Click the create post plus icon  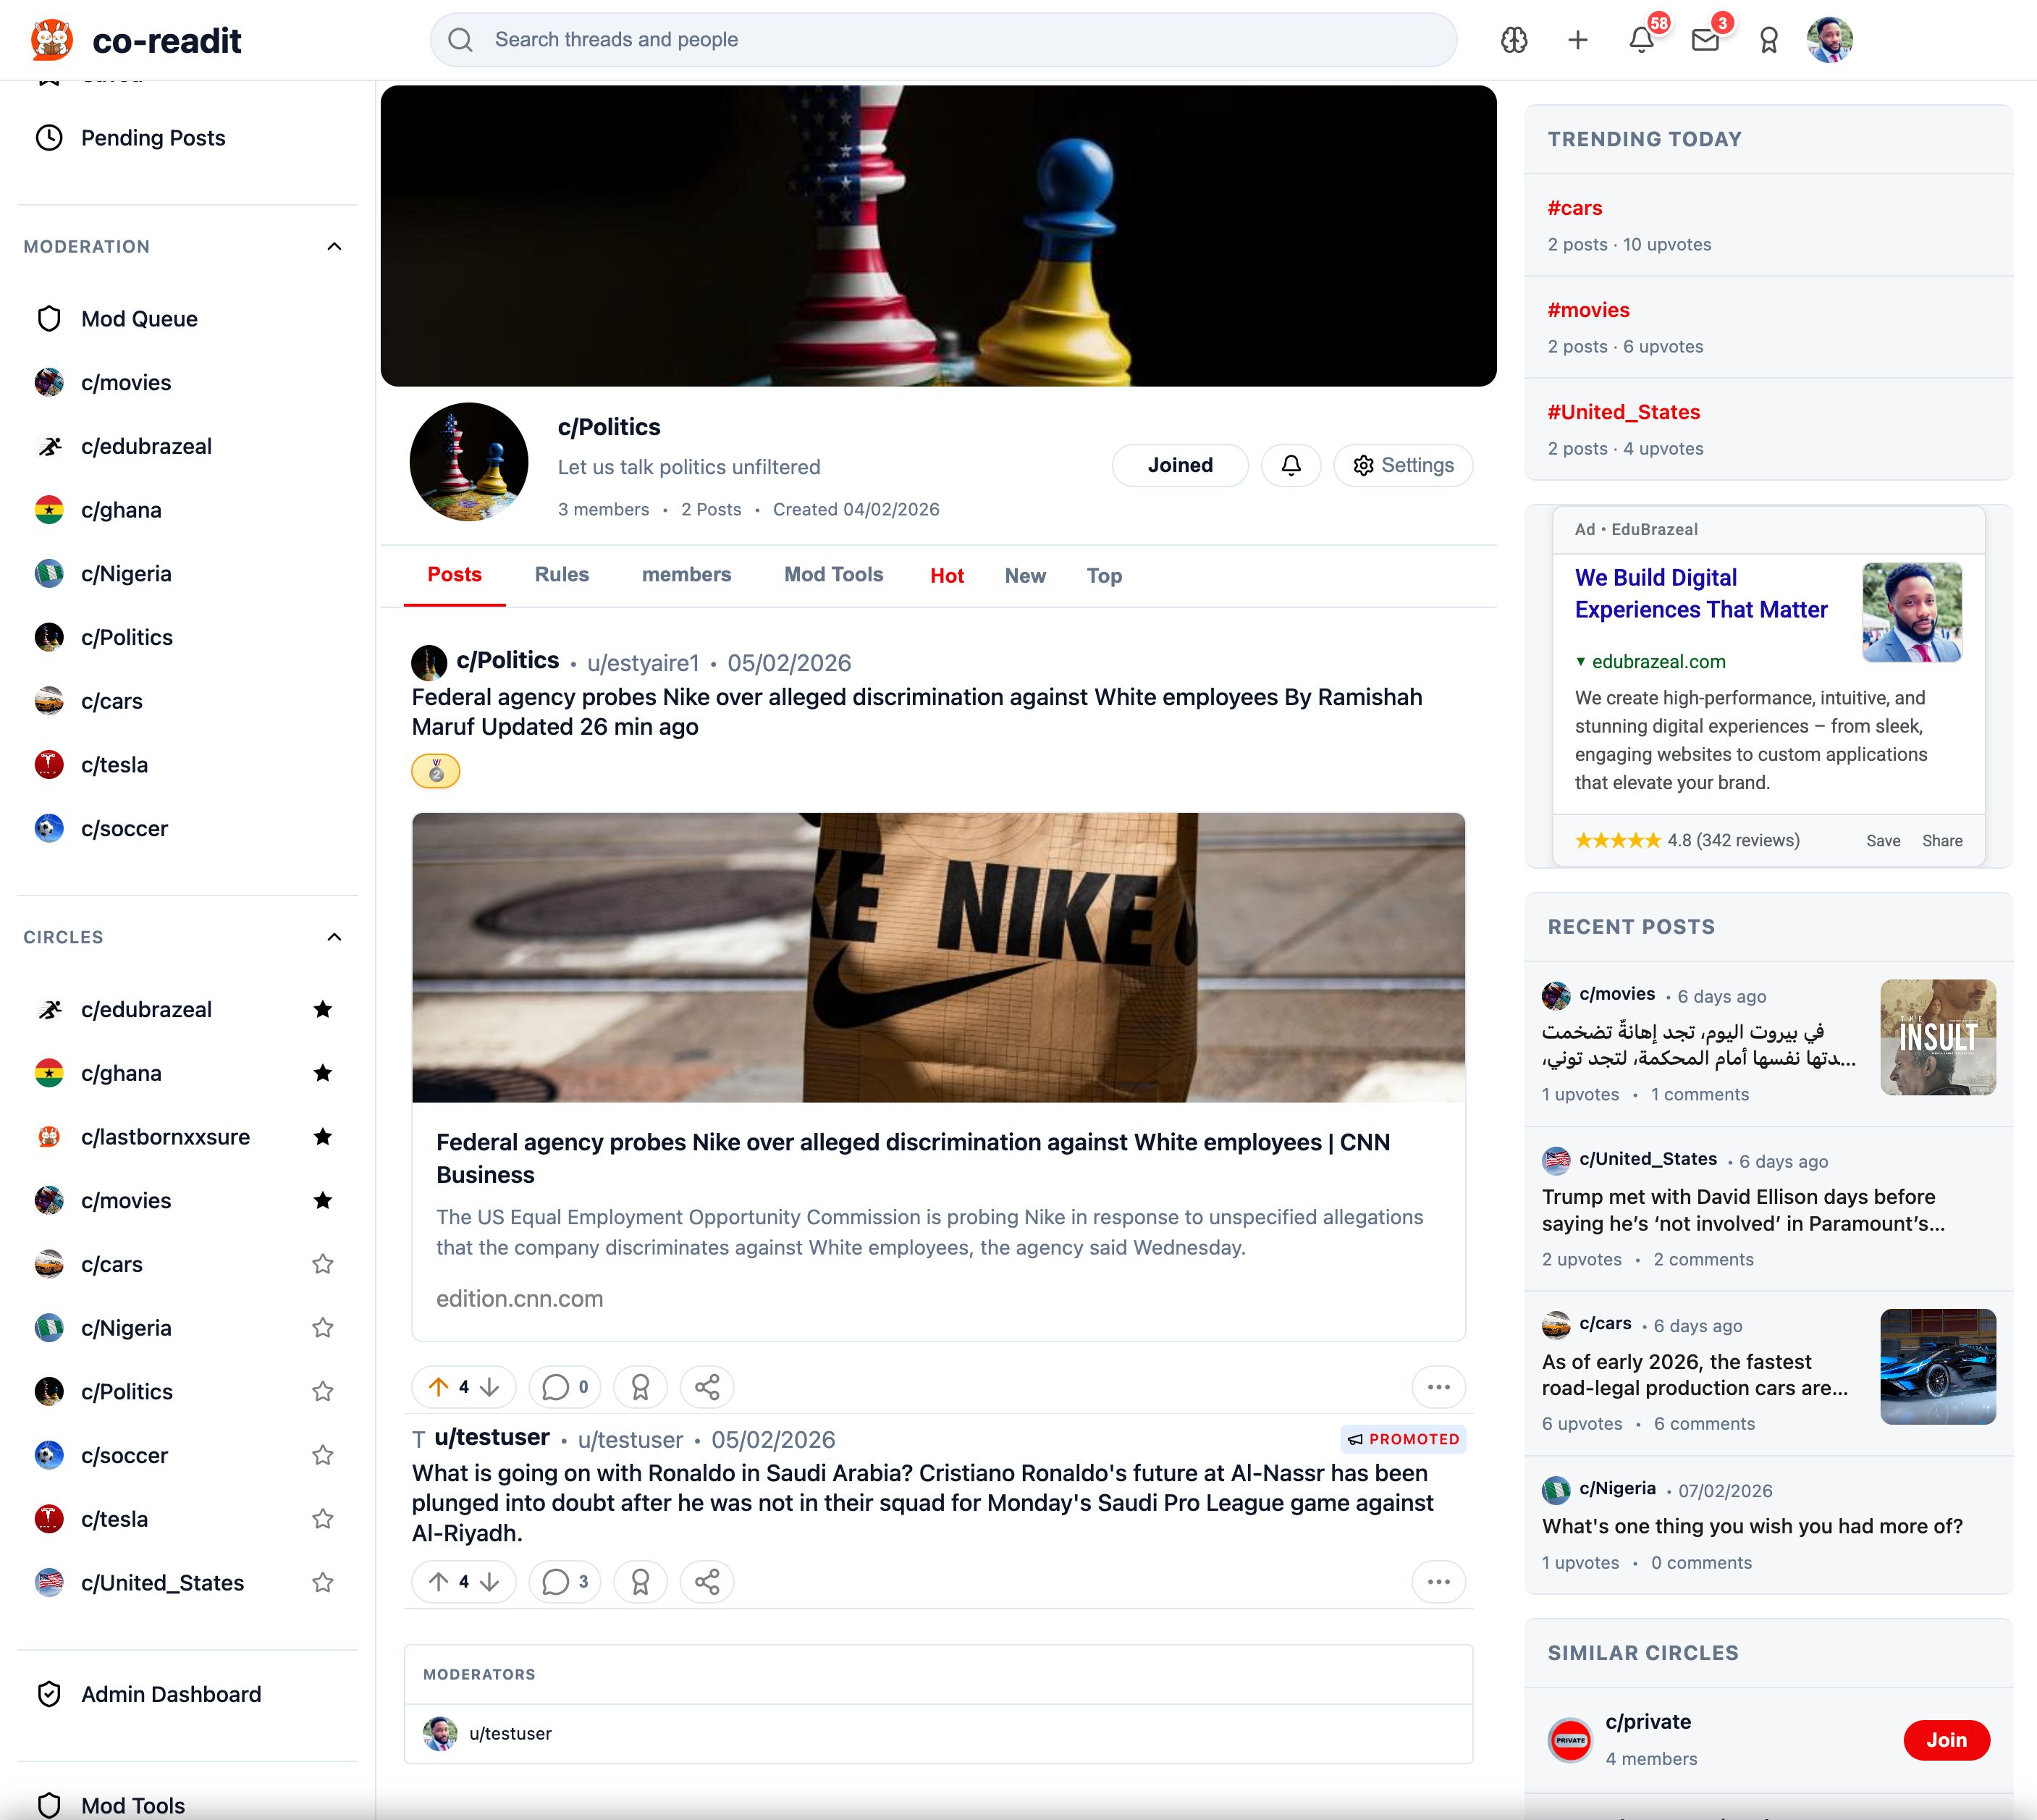click(x=1577, y=40)
